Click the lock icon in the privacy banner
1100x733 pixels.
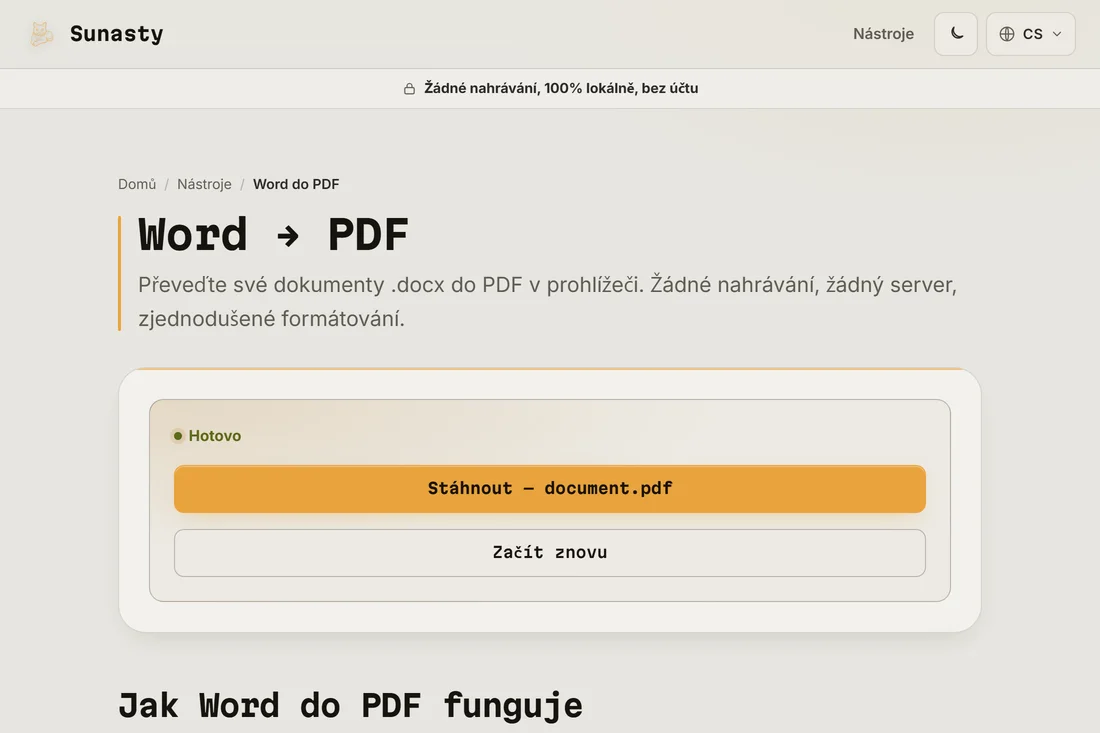(x=409, y=88)
